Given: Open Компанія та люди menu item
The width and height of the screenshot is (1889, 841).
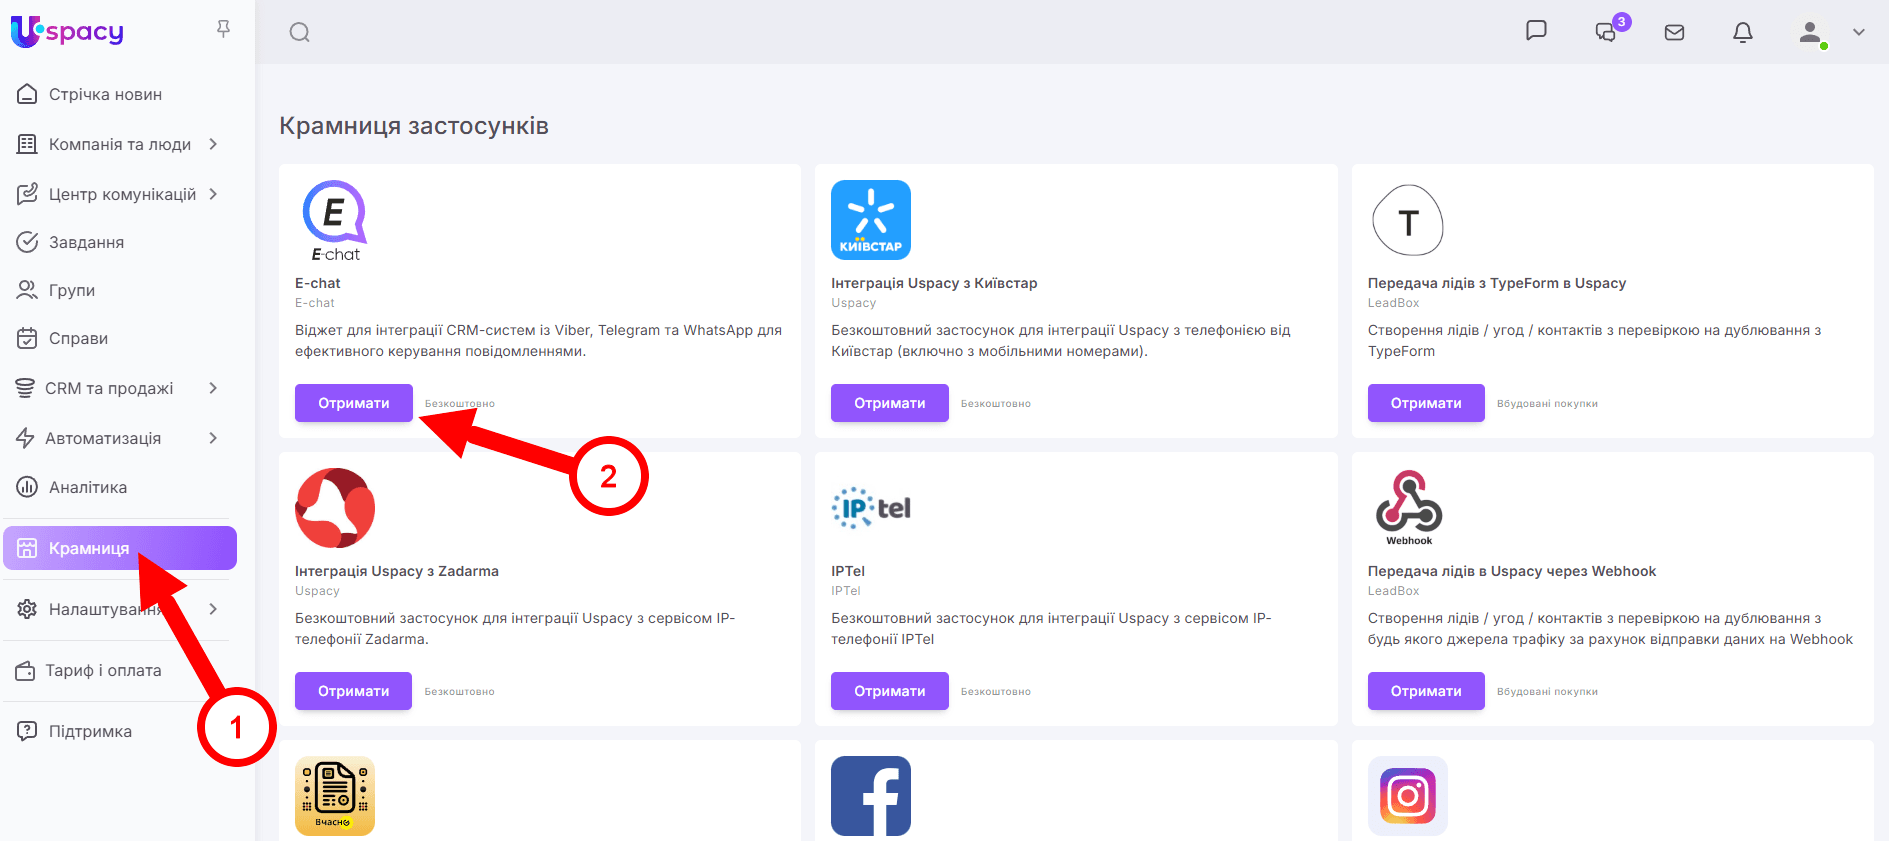Looking at the screenshot, I should (120, 144).
